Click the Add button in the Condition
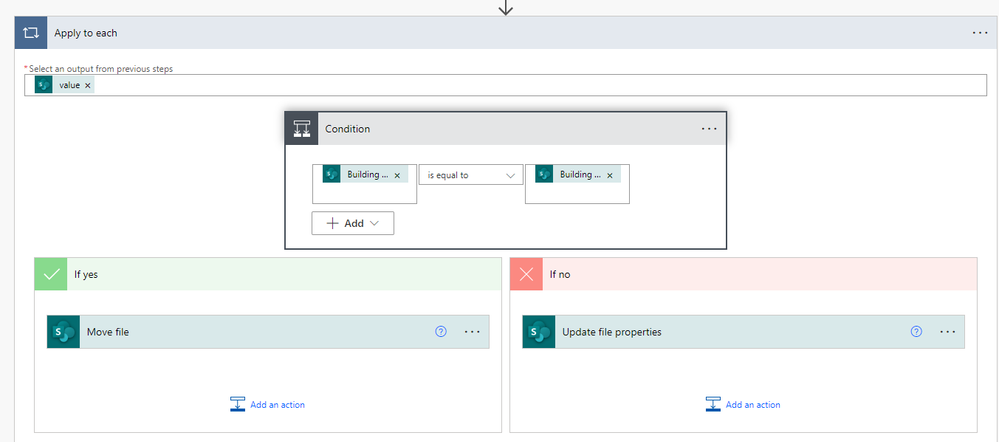 click(x=353, y=223)
